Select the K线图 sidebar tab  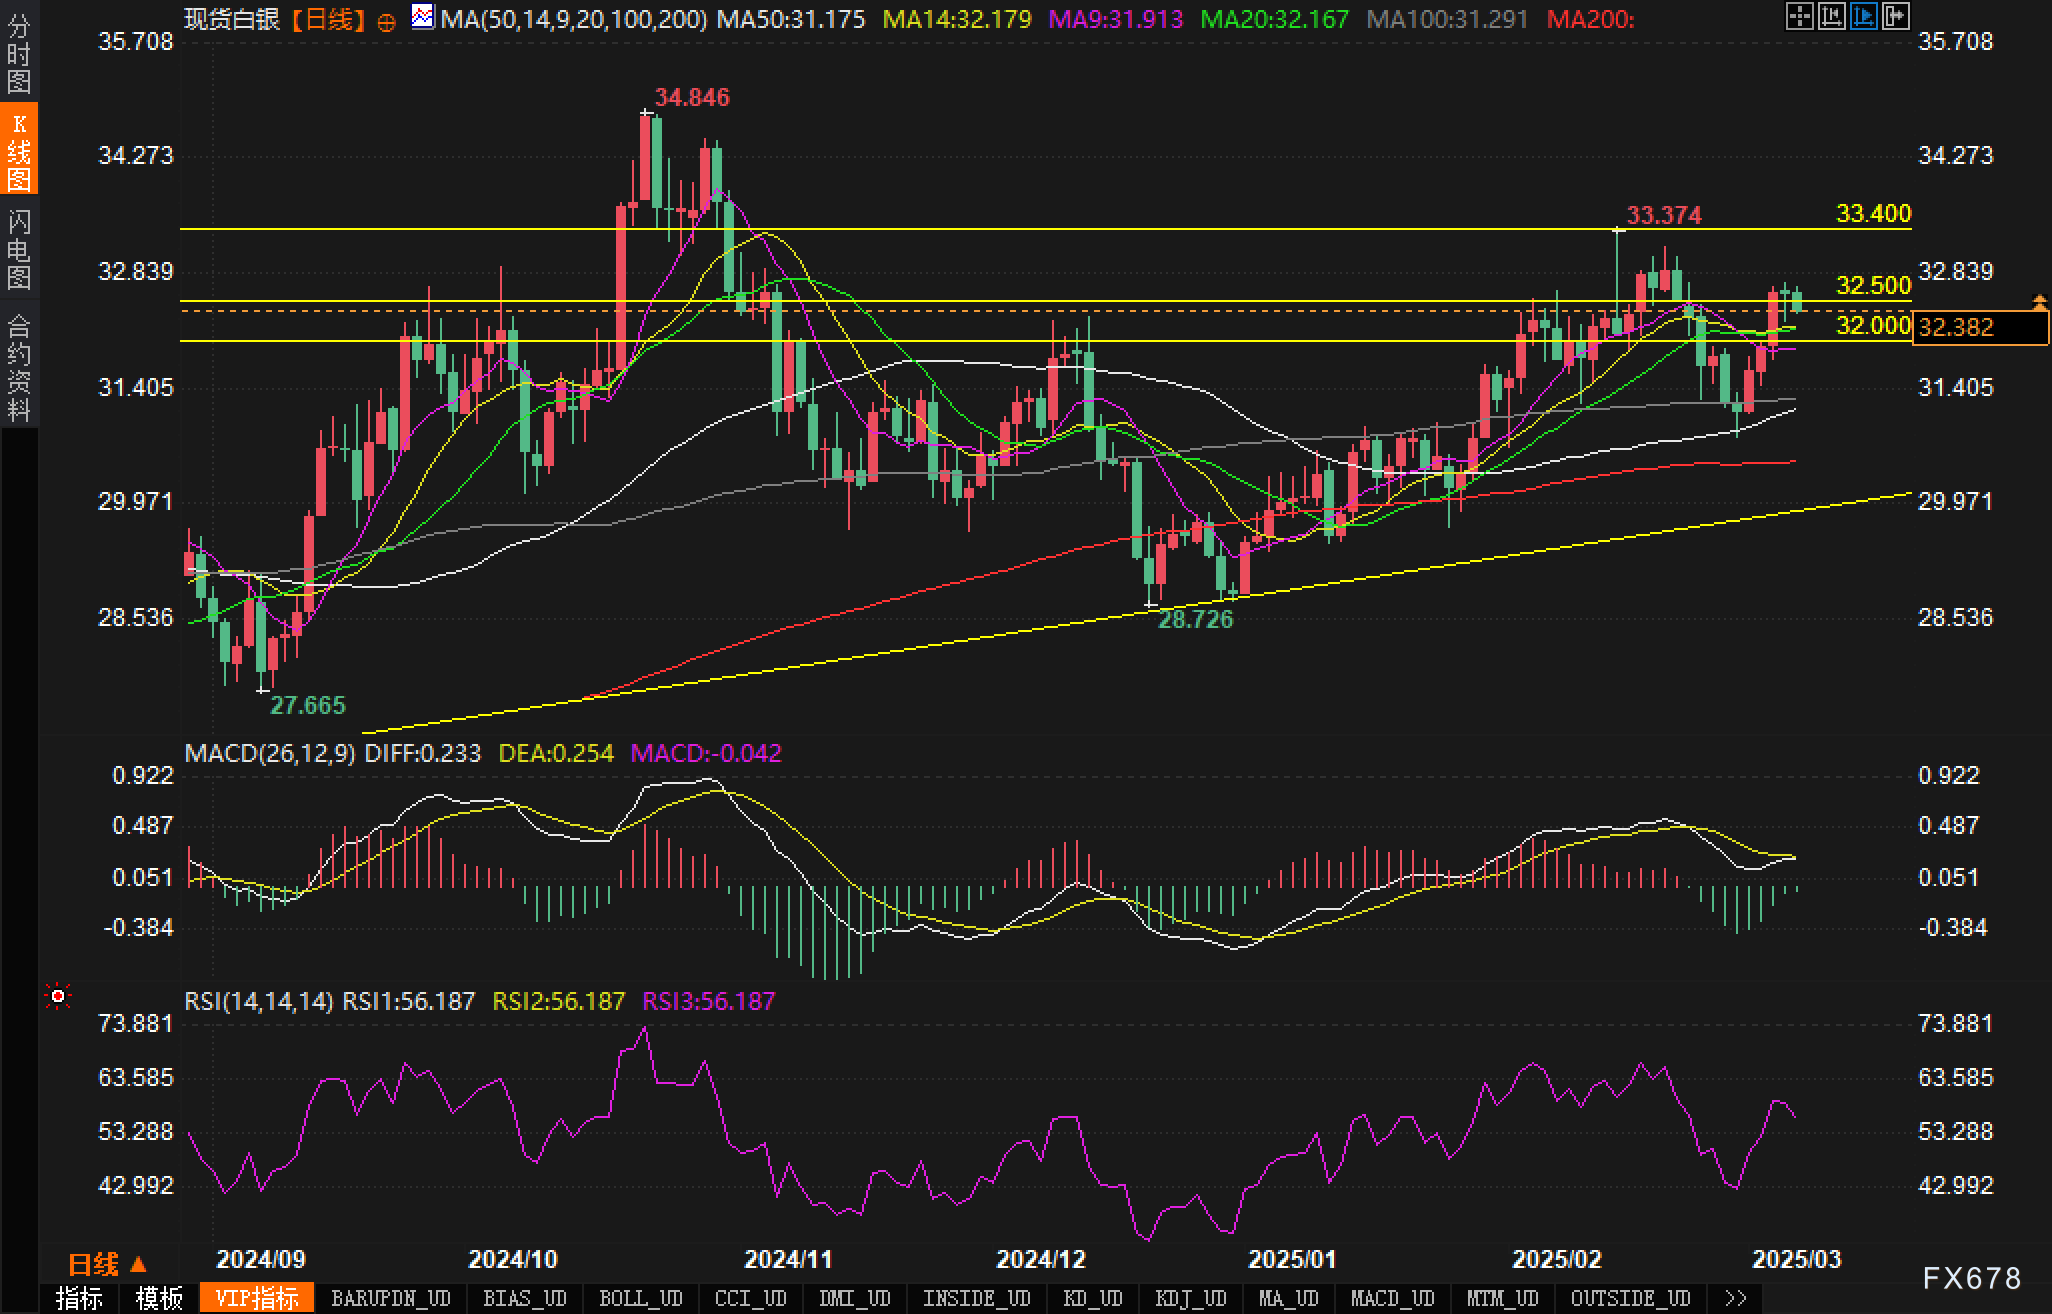(18, 150)
